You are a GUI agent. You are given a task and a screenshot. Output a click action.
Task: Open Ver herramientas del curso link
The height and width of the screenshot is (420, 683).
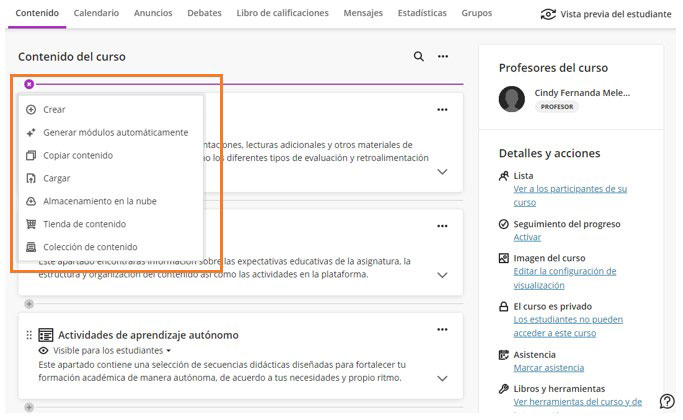point(578,402)
